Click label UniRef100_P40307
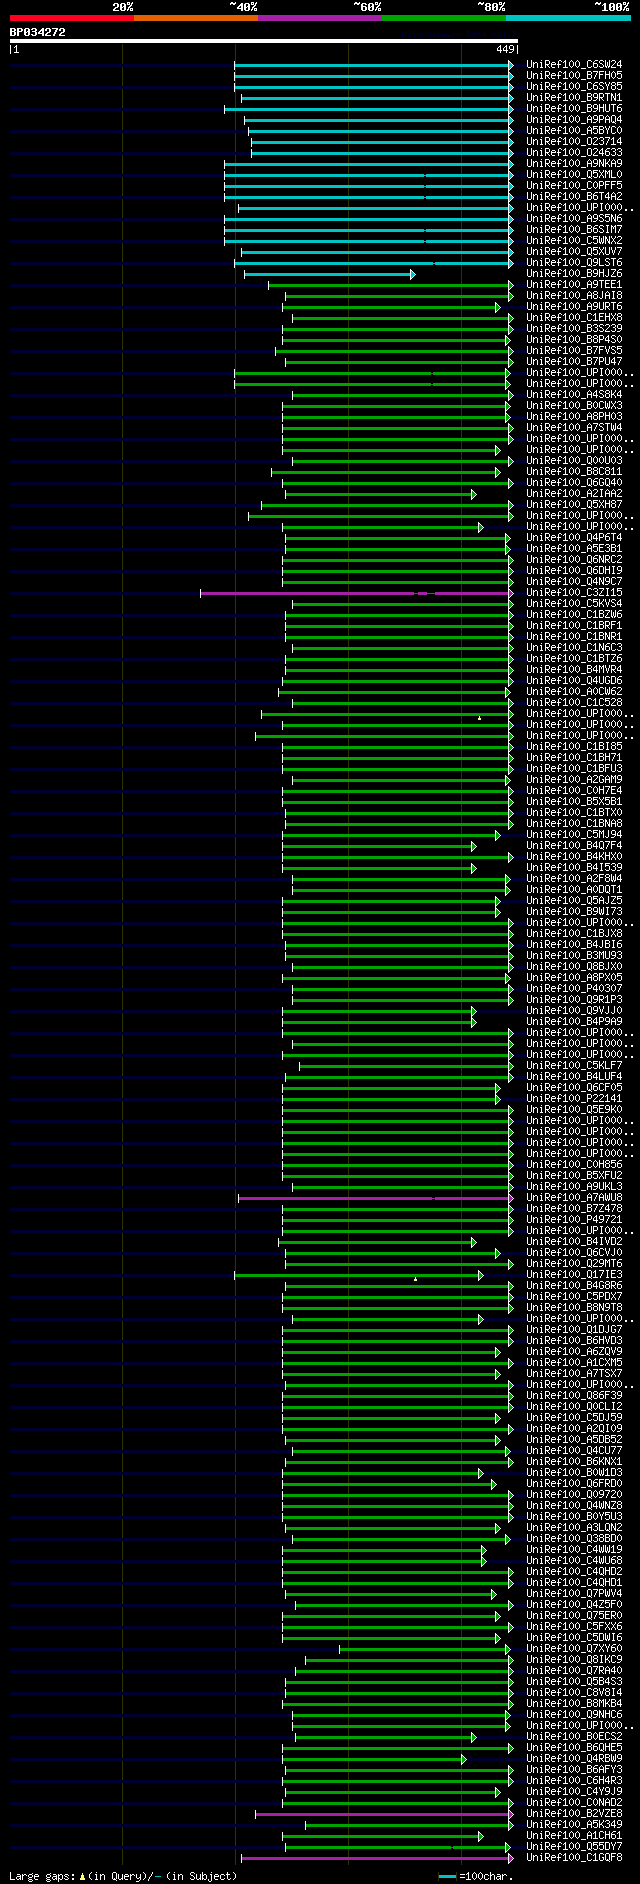 [574, 989]
